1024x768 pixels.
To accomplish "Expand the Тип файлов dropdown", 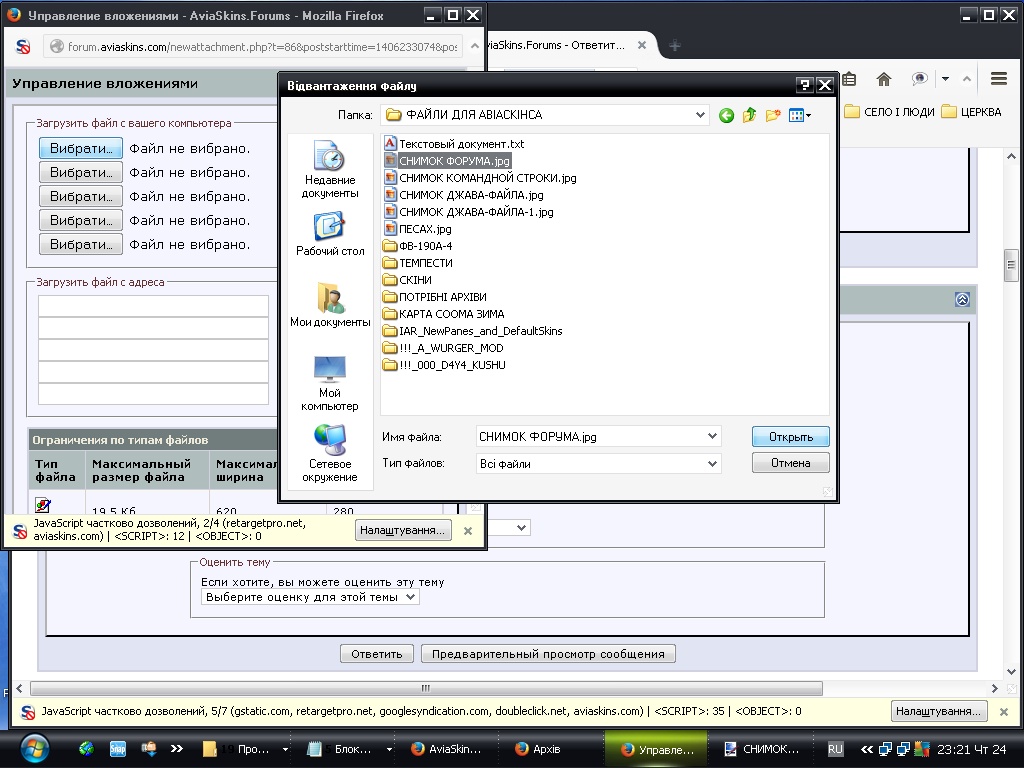I will coord(712,463).
